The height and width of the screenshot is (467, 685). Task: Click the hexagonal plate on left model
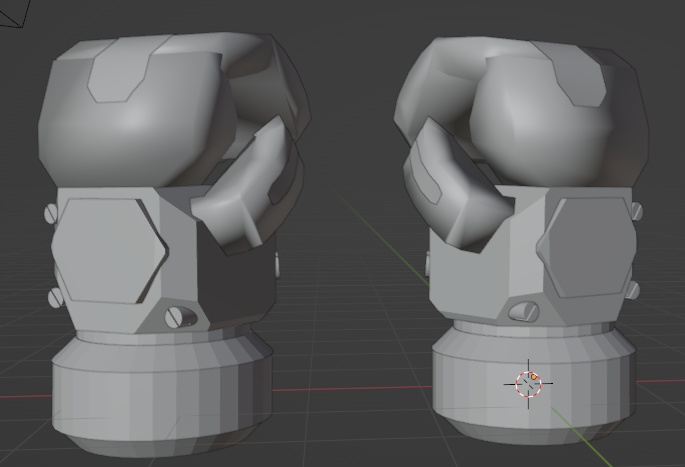pos(109,250)
